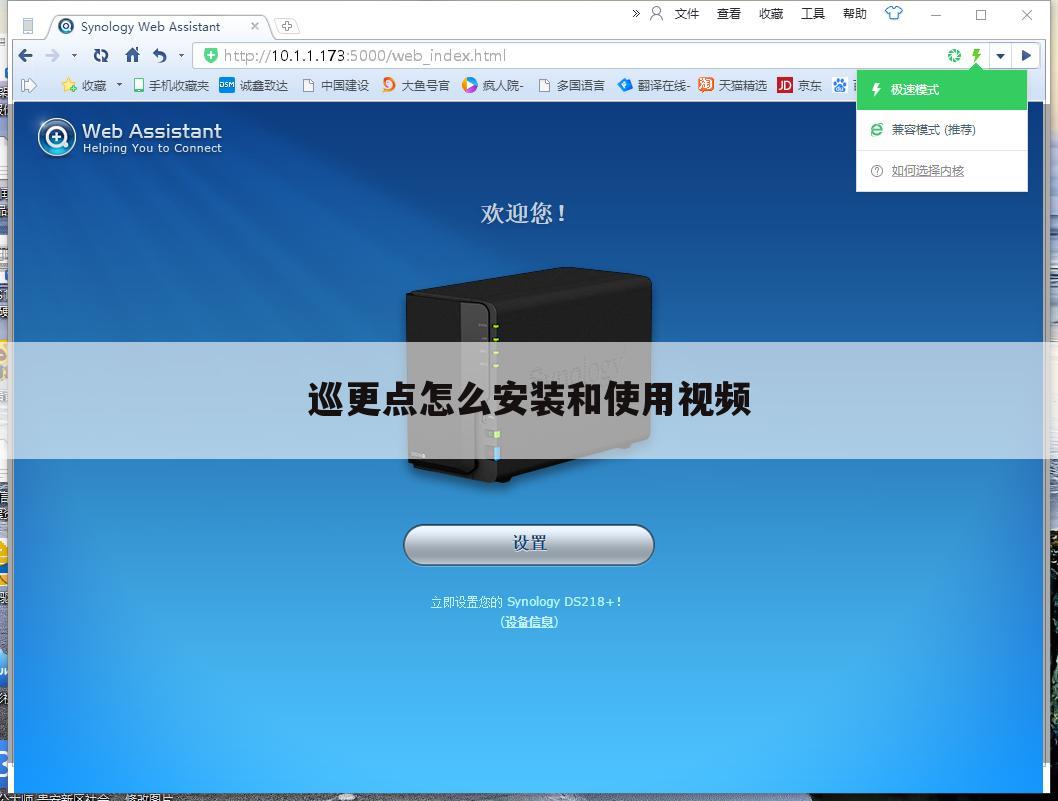
Task: Click the green spinning accelerator icon
Action: pos(954,55)
